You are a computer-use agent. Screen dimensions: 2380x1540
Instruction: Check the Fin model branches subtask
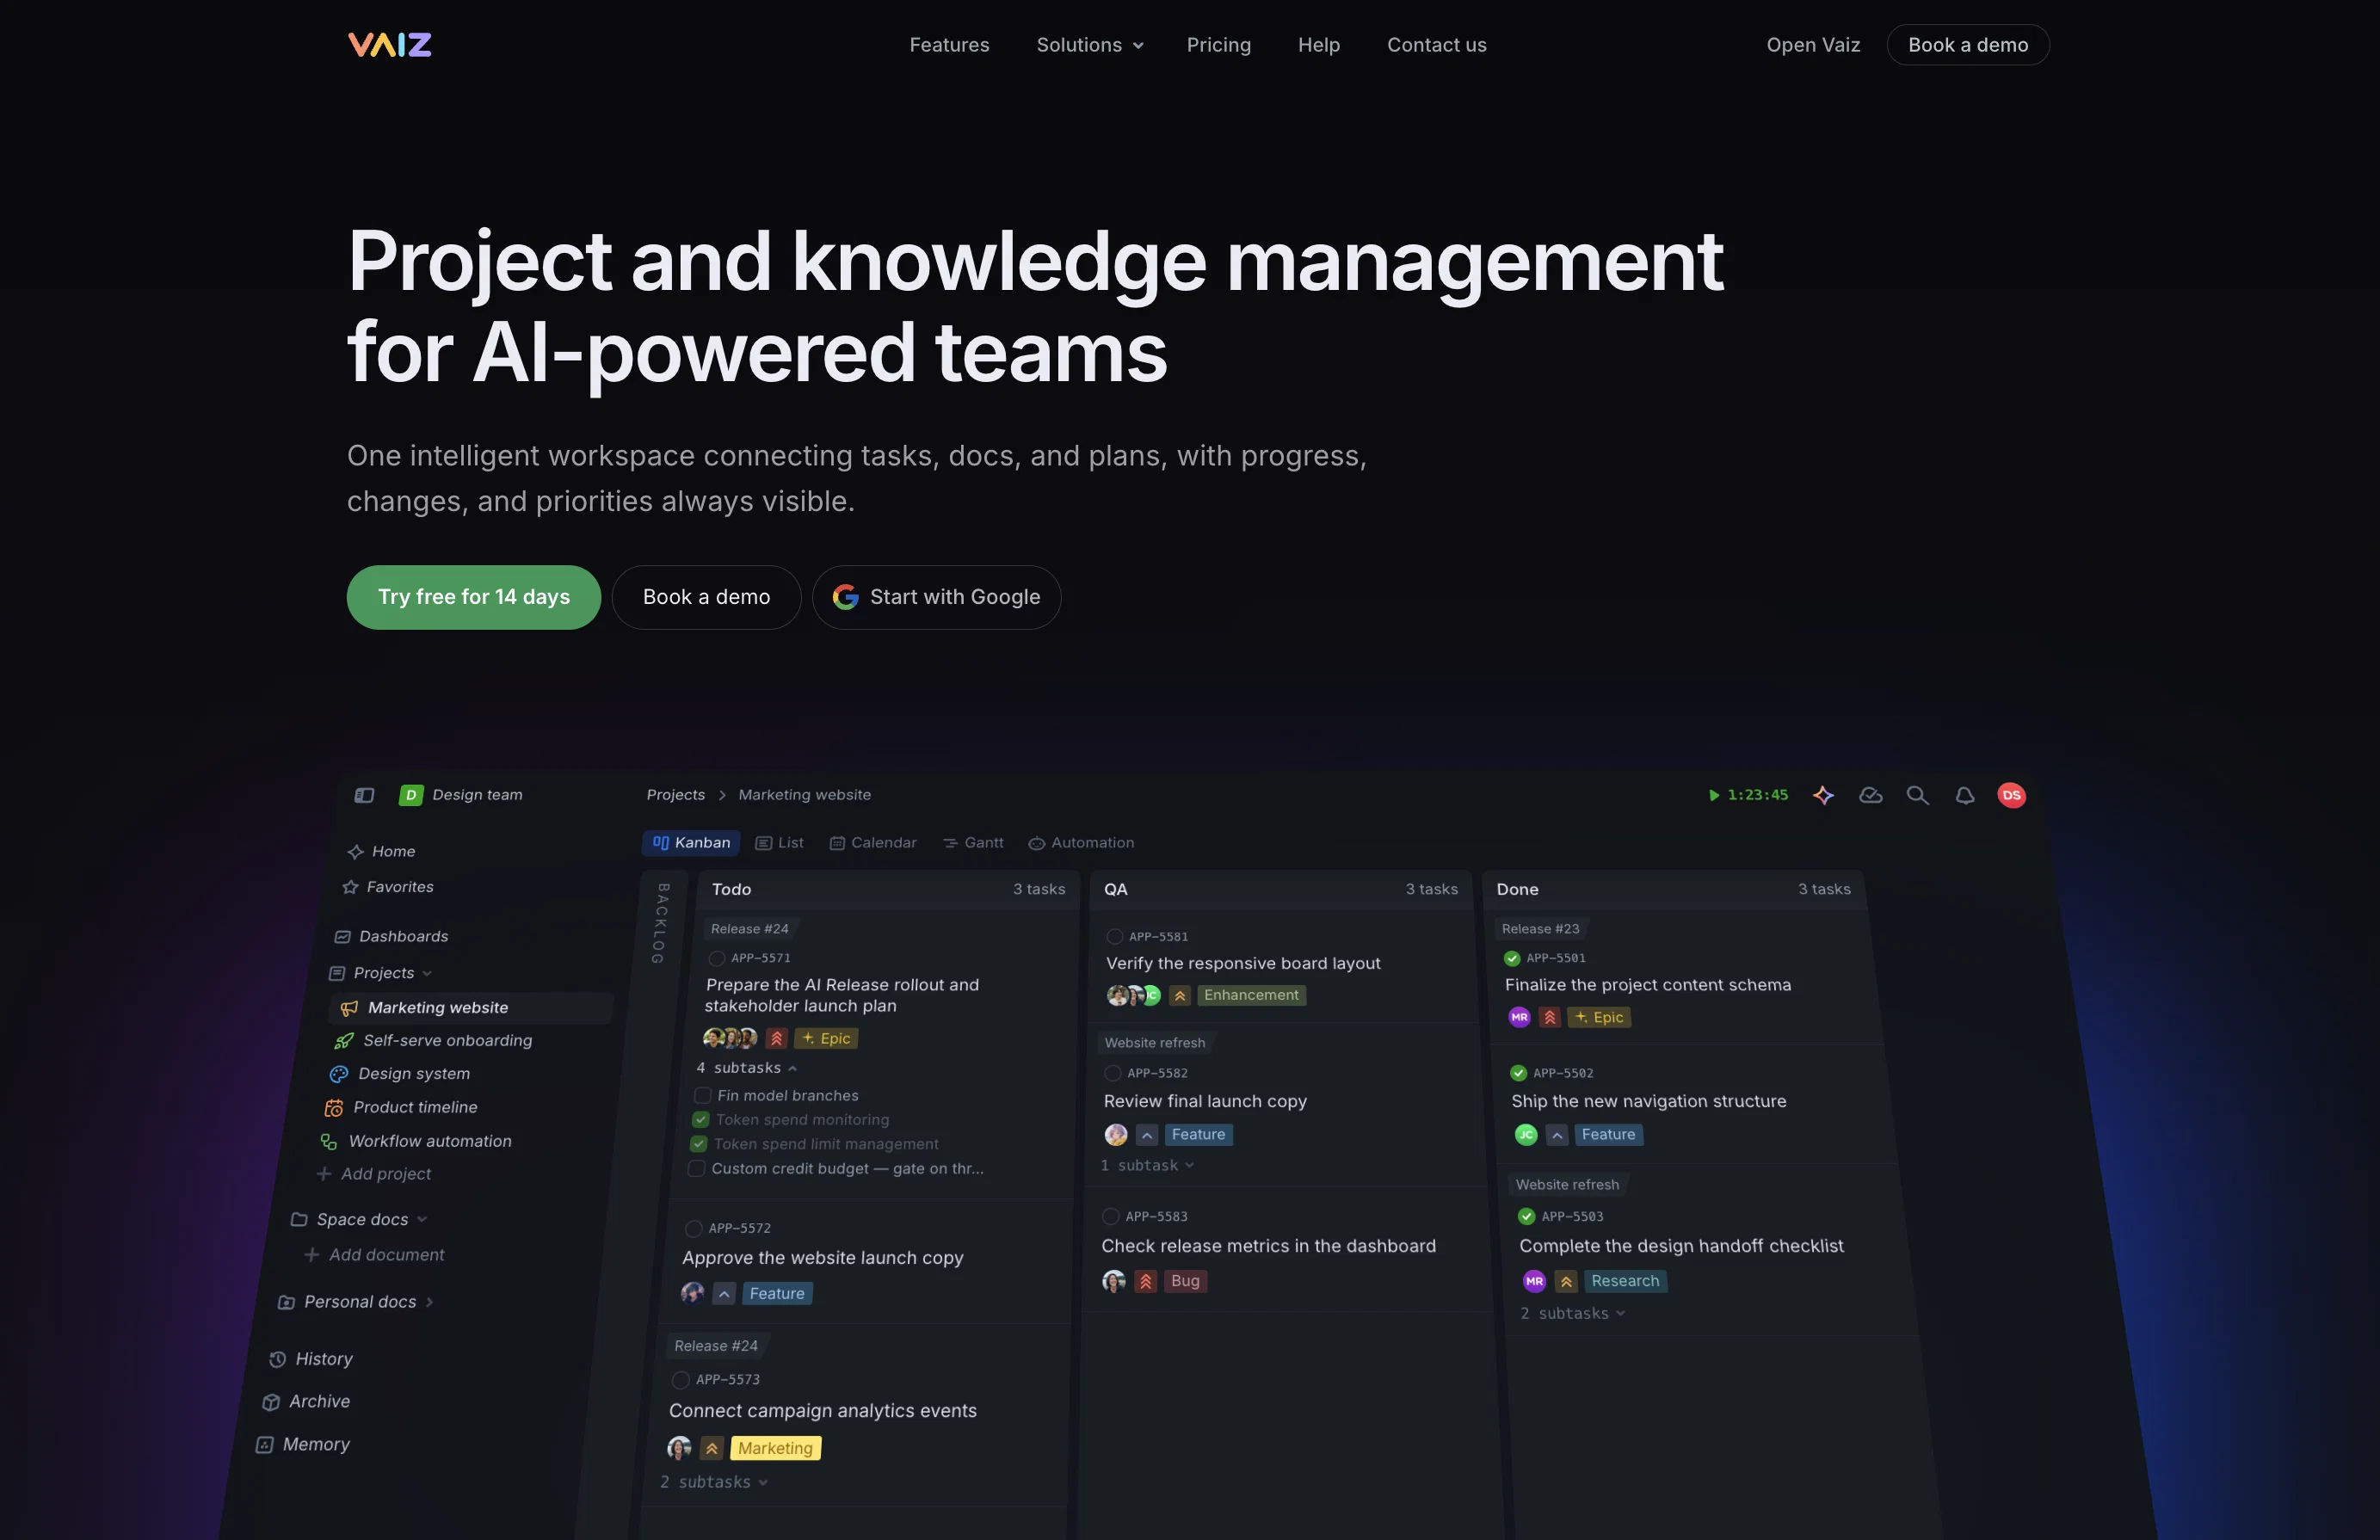[x=703, y=1096]
